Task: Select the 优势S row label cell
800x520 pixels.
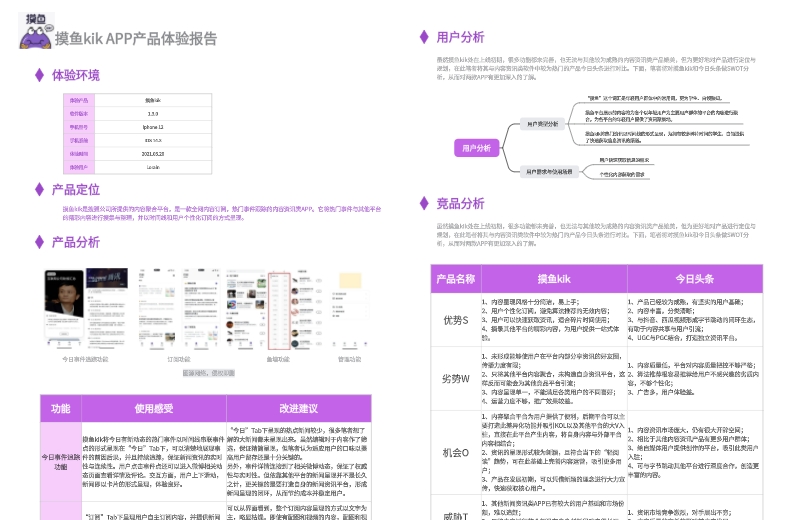Action: point(455,319)
